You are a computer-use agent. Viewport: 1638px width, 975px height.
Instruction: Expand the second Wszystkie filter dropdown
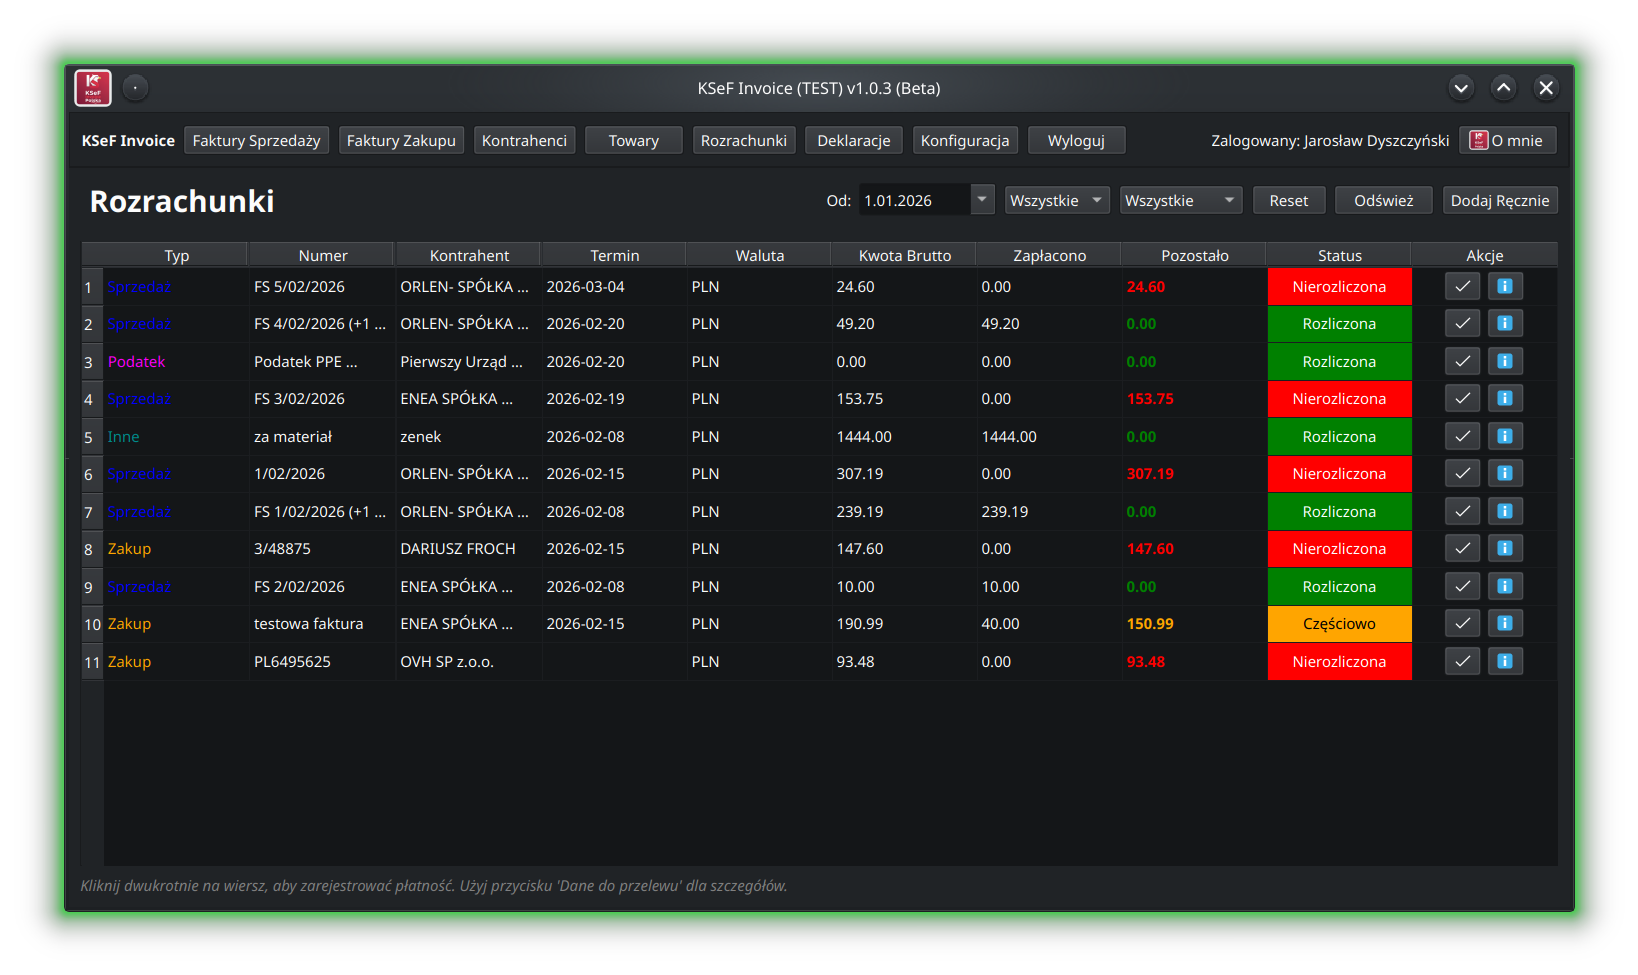pos(1180,201)
